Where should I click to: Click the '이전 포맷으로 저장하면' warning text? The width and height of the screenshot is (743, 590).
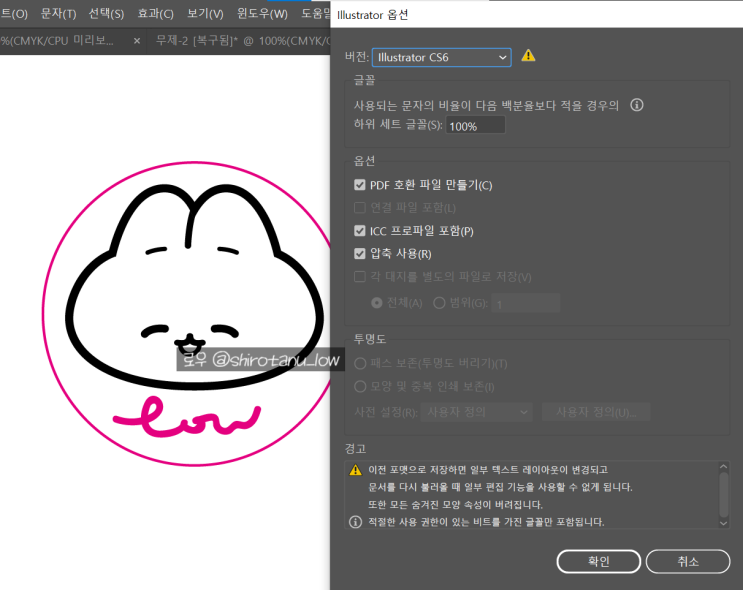(x=488, y=470)
